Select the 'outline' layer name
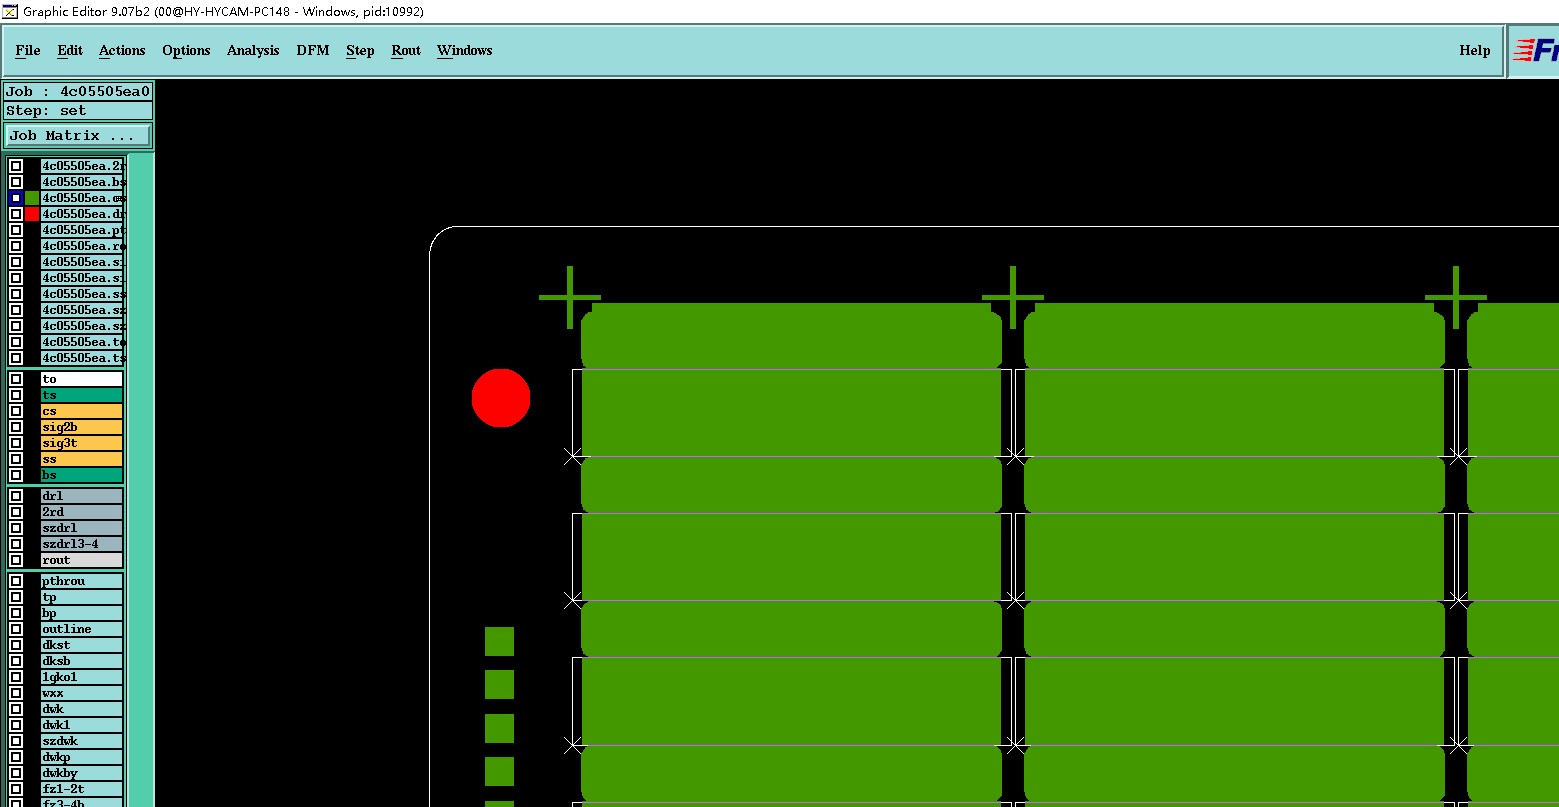Screen dimensions: 1559x807 (x=82, y=629)
